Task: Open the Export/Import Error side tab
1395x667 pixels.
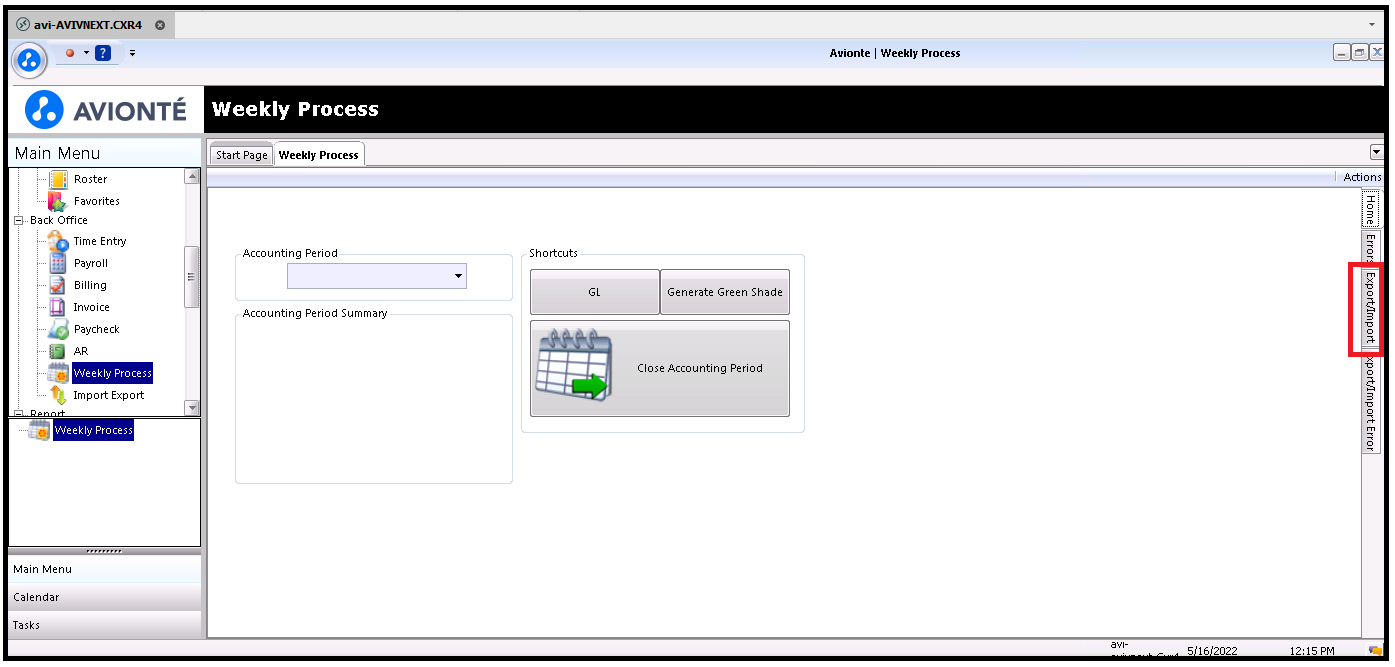Action: (x=1371, y=403)
